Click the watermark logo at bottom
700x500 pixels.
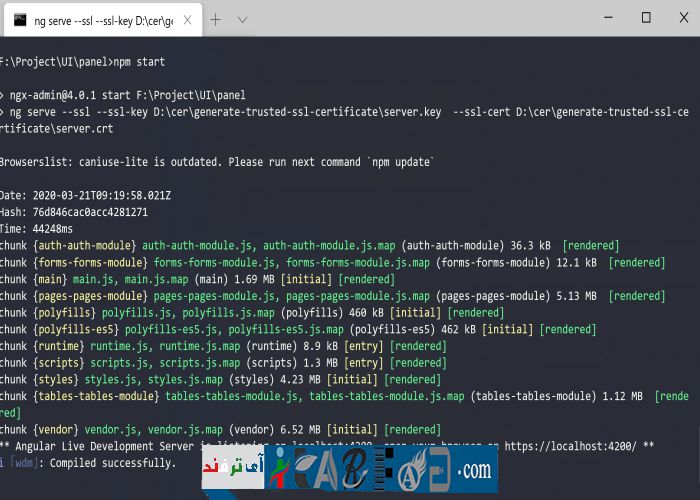click(x=350, y=468)
